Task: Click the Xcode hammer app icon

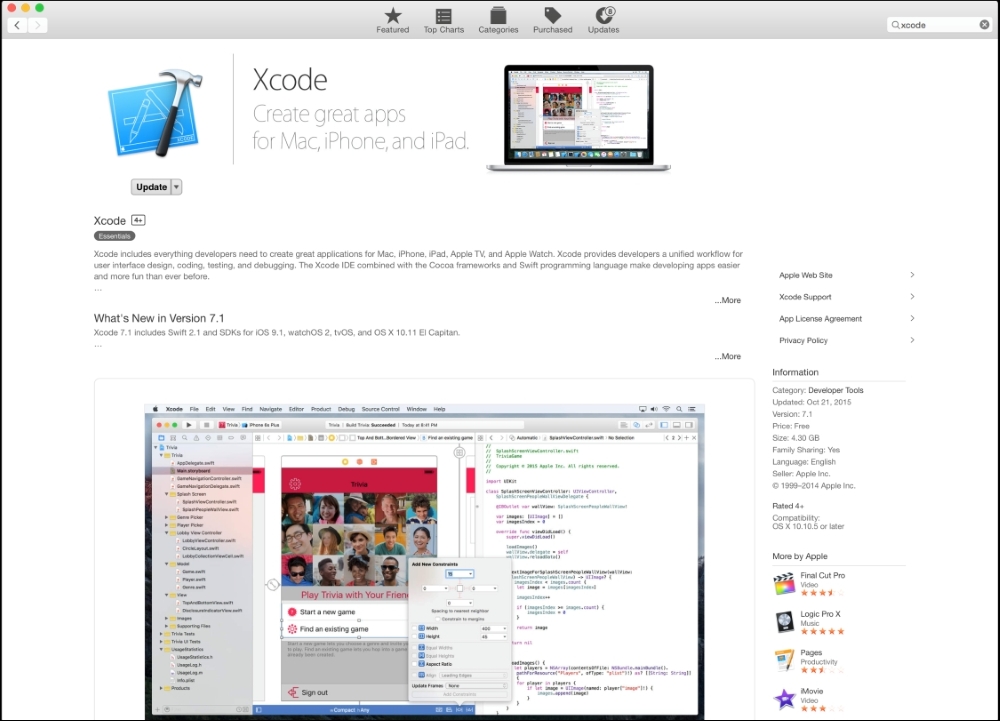Action: click(155, 113)
